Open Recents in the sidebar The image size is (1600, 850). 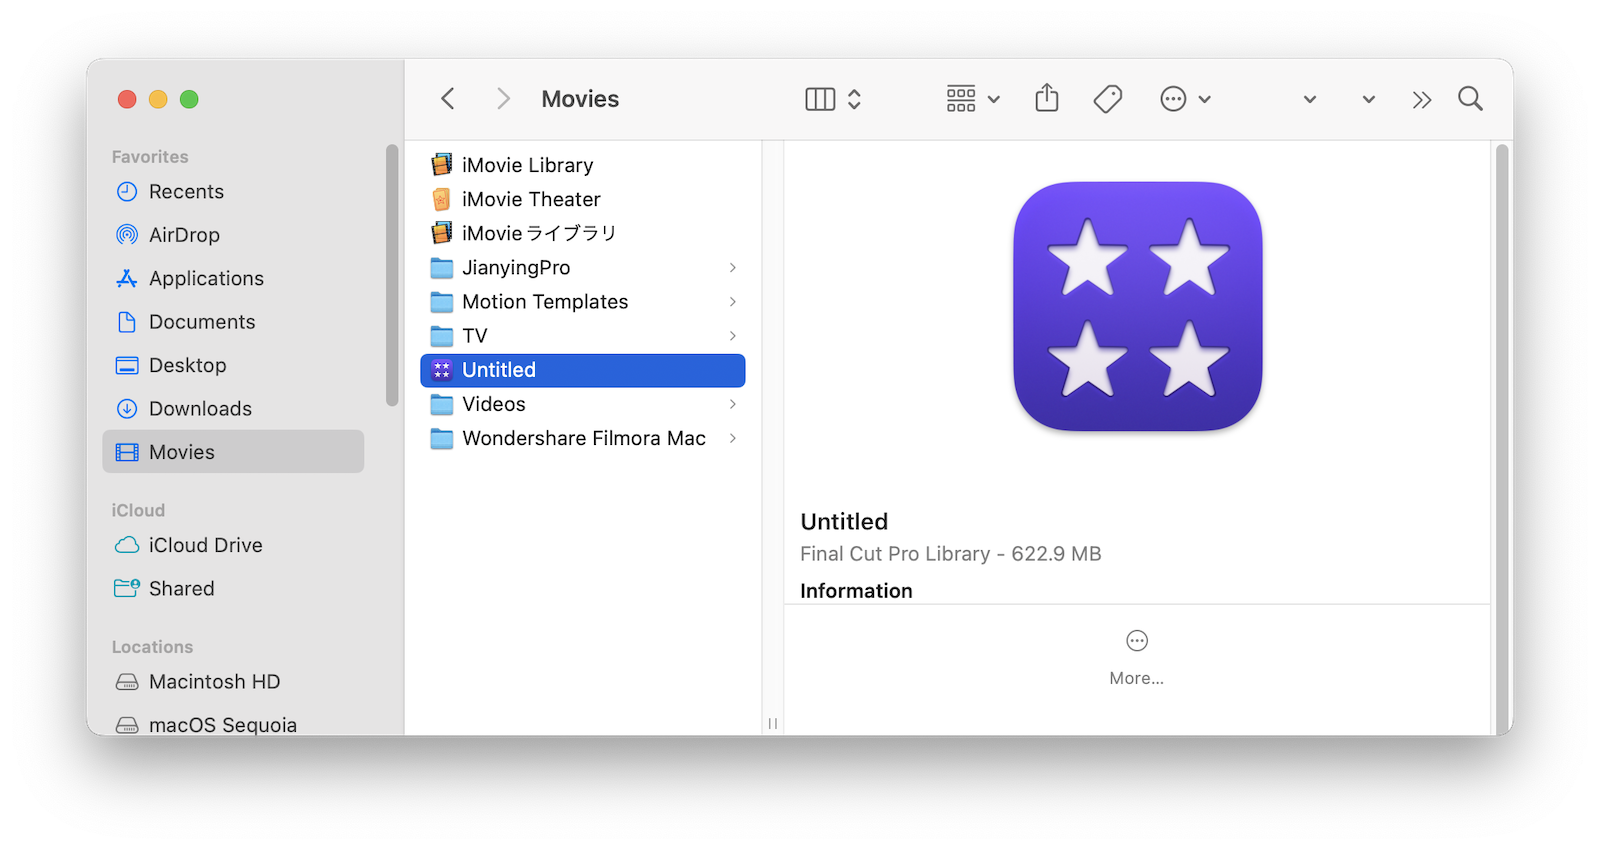point(233,192)
